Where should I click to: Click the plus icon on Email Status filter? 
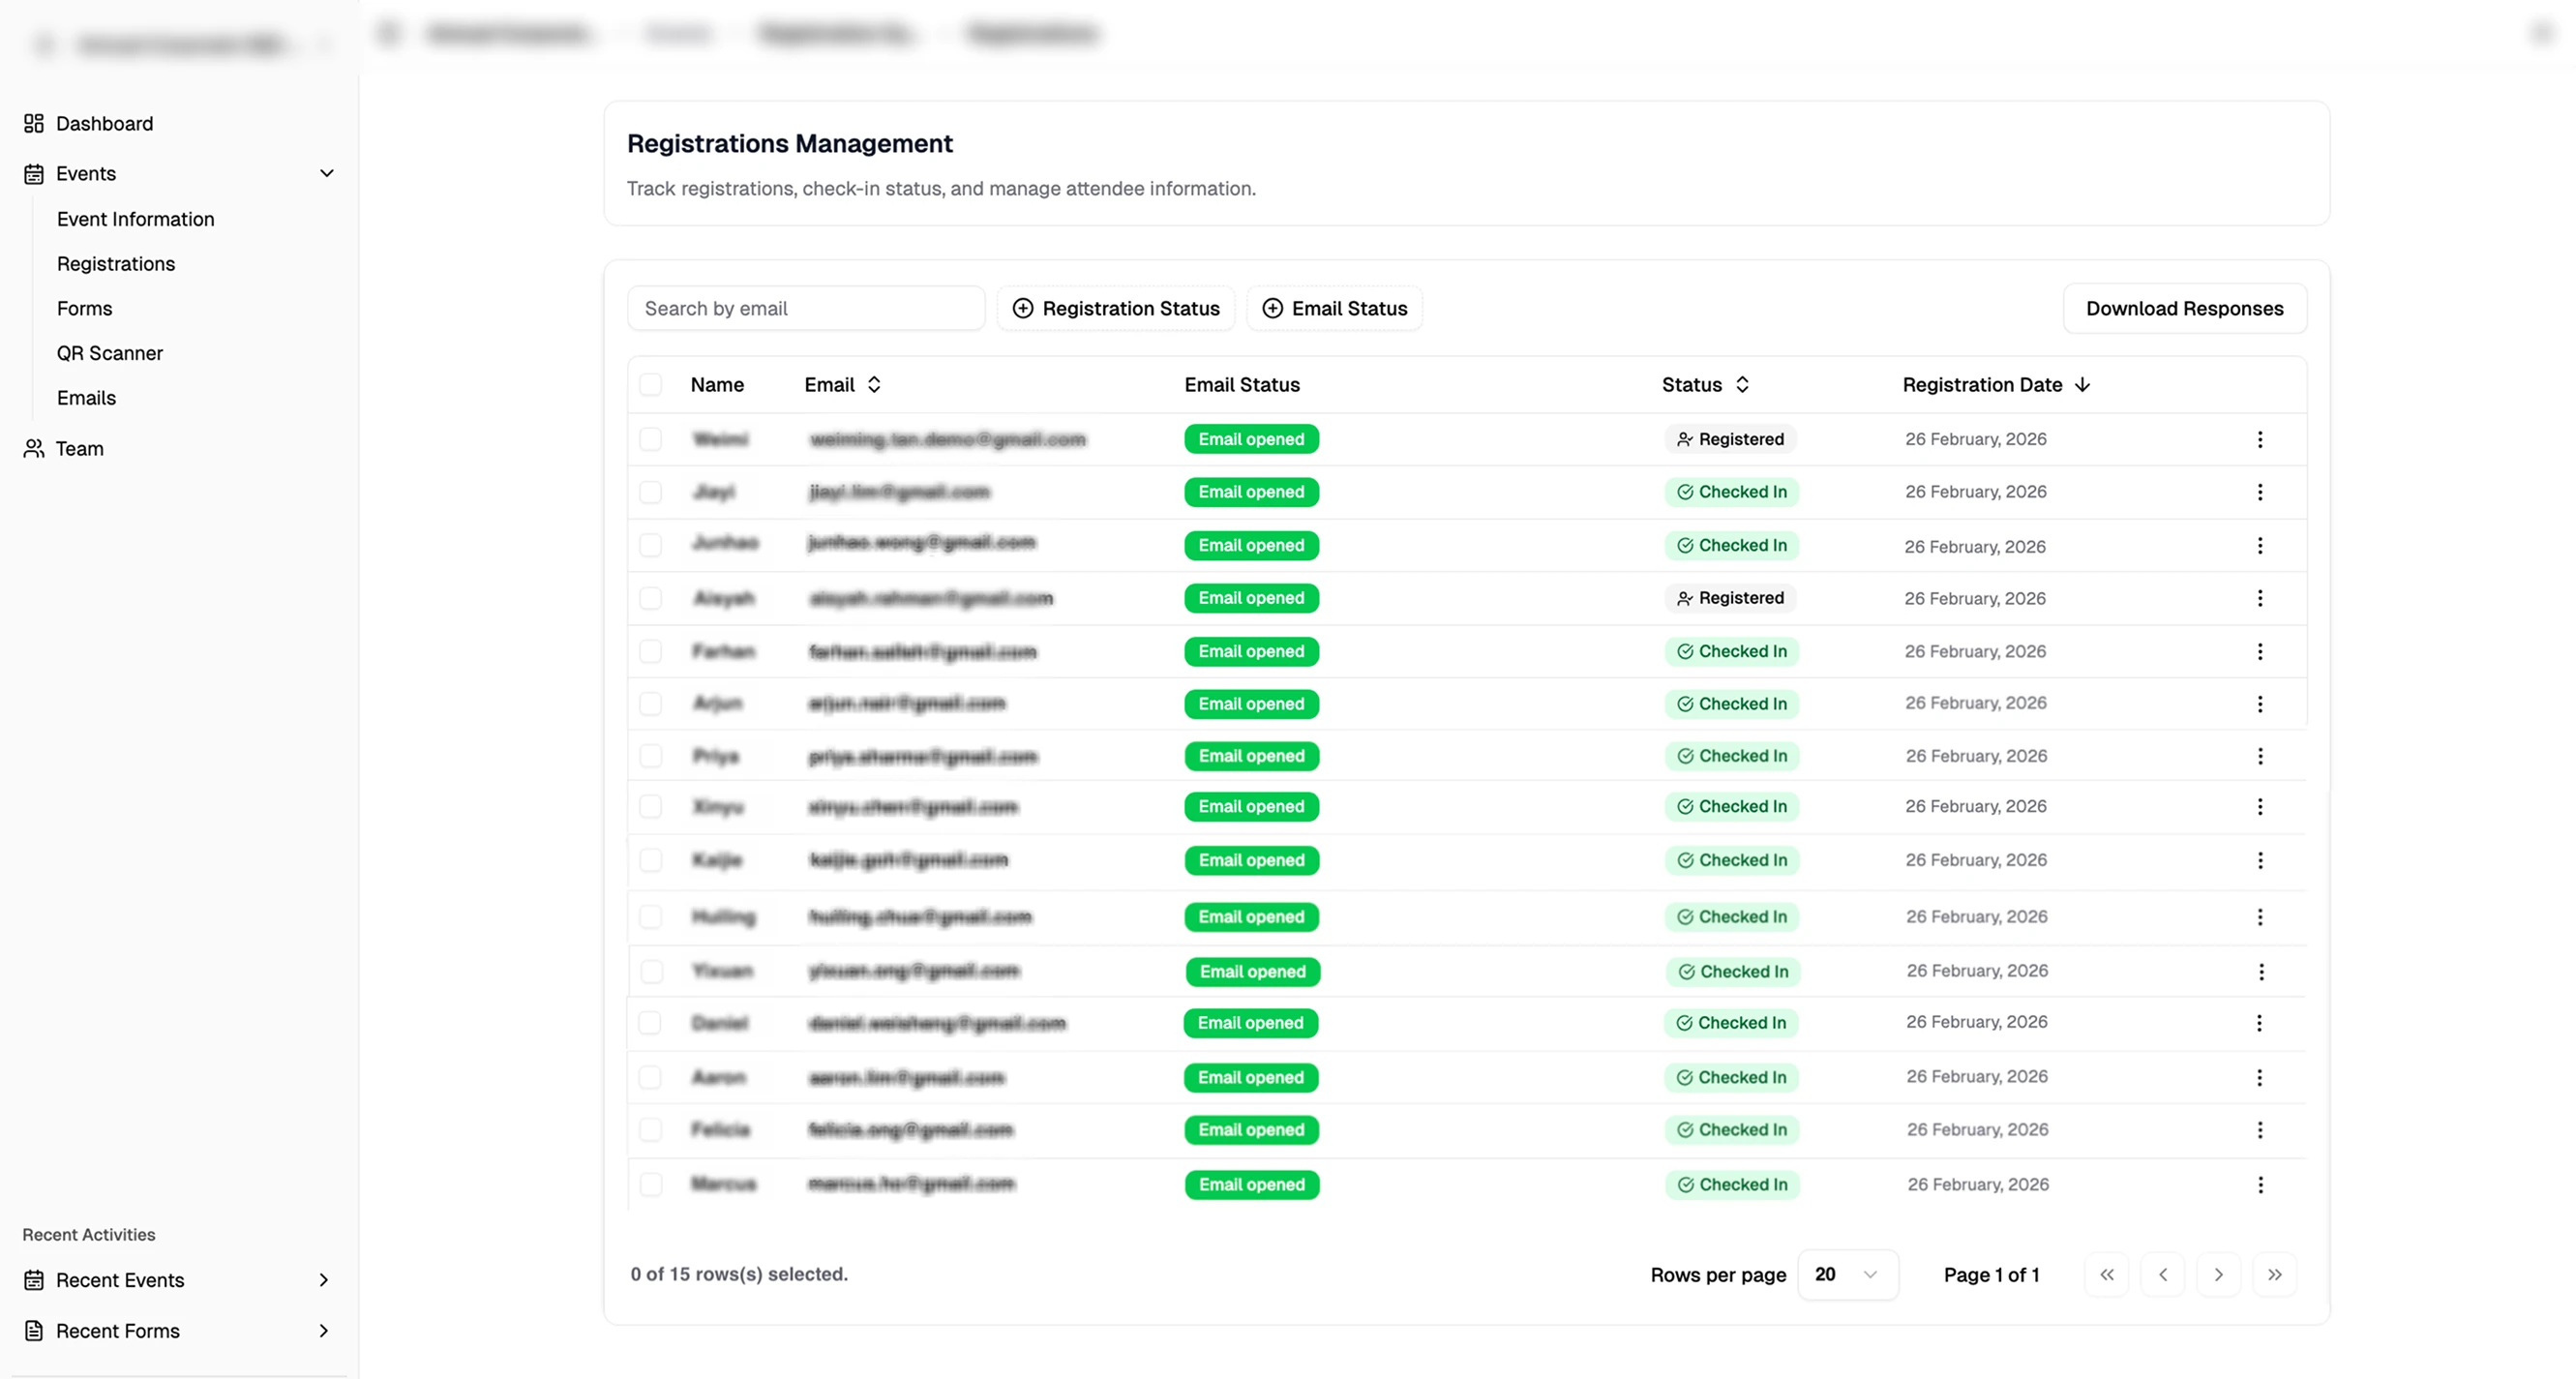click(x=1272, y=308)
